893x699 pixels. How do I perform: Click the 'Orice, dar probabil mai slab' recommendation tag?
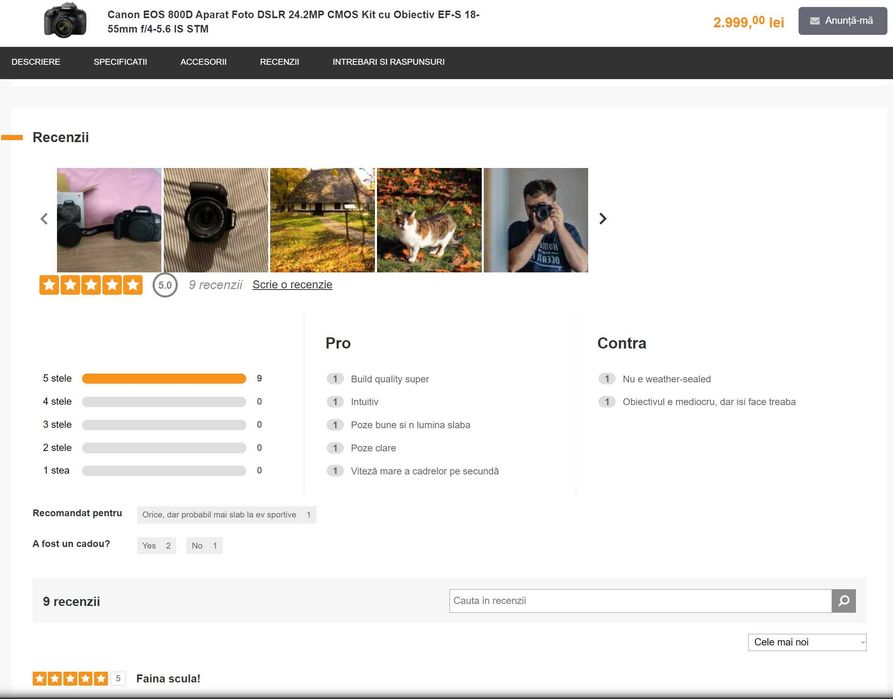pos(227,515)
